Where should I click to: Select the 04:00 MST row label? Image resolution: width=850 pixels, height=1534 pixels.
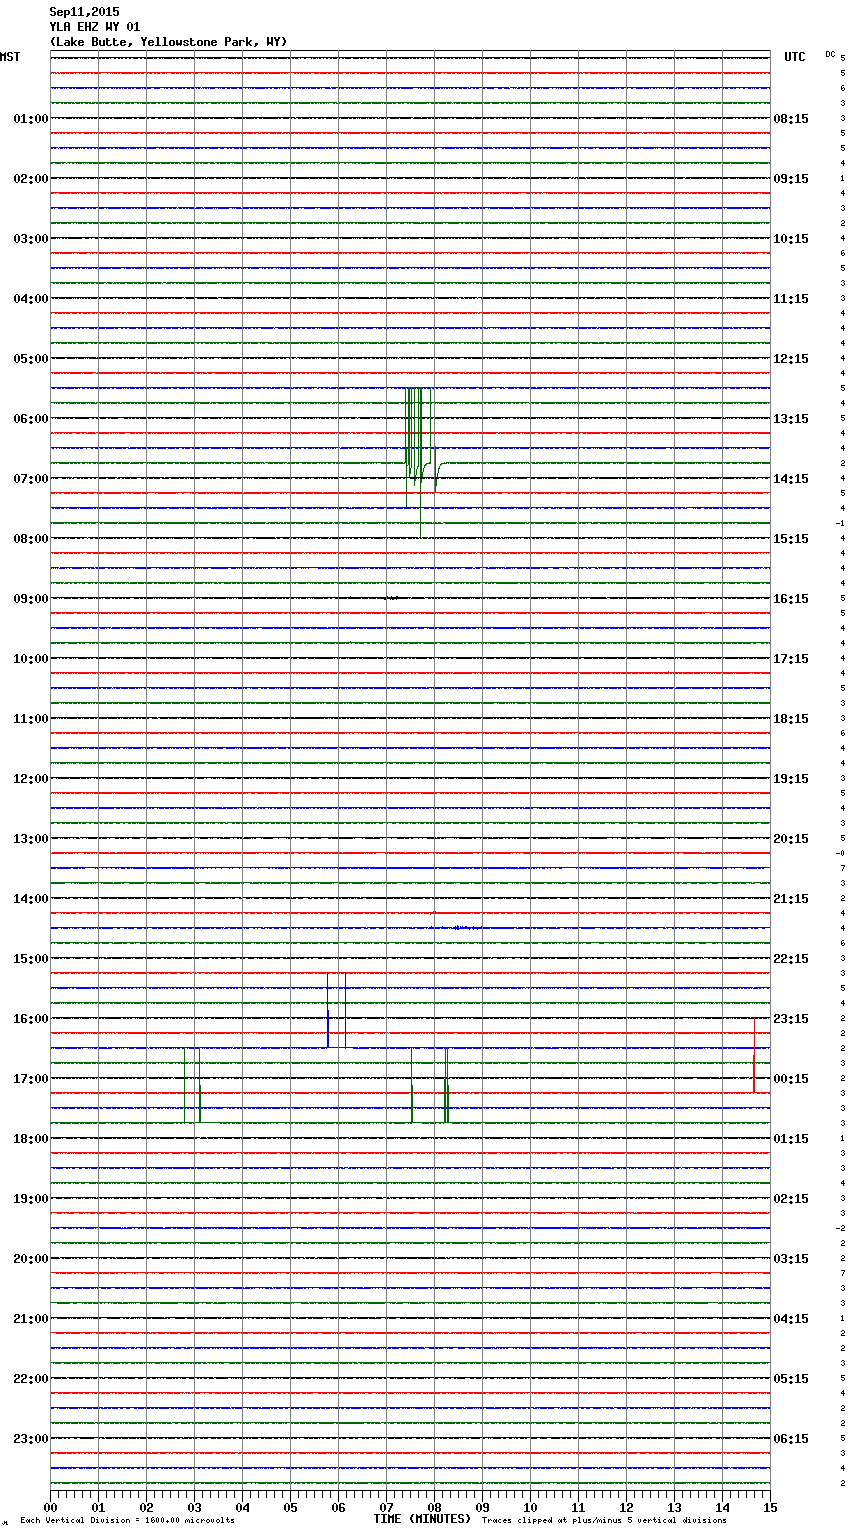30,298
